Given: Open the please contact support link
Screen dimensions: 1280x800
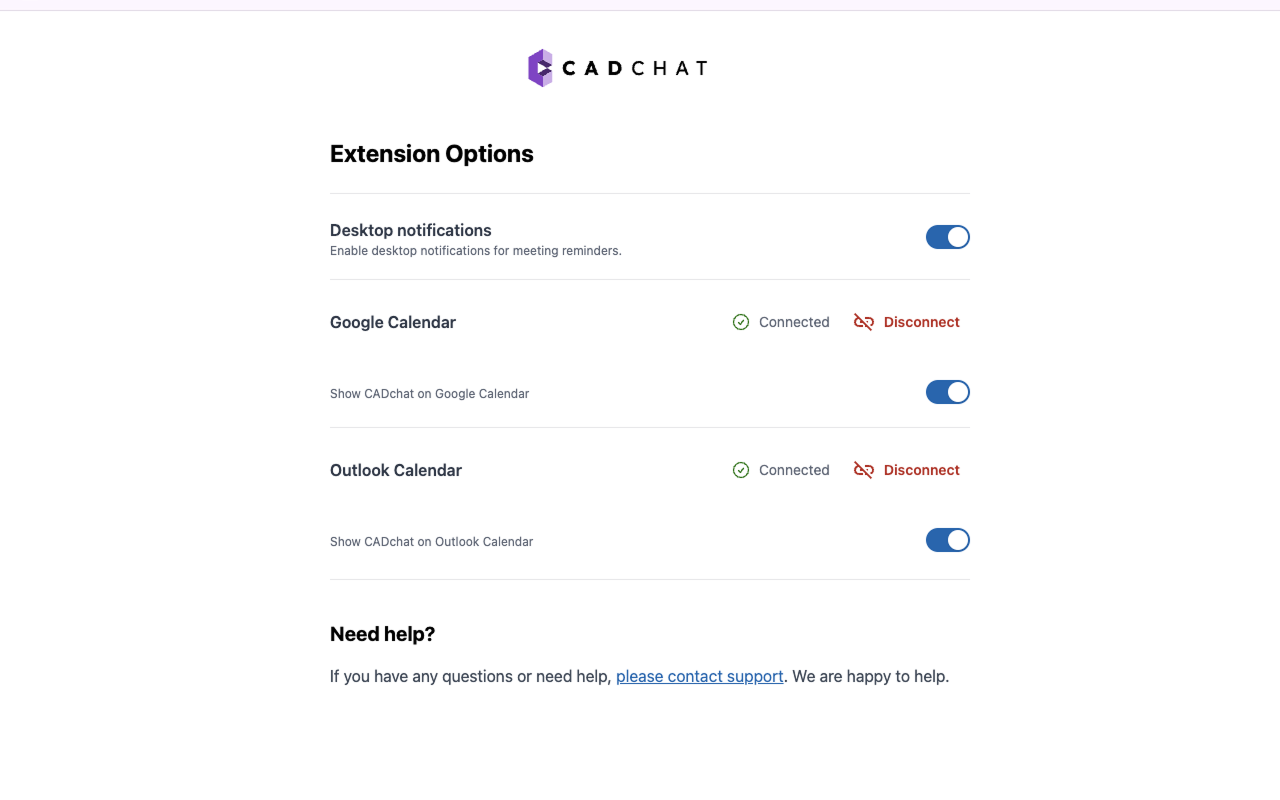Looking at the screenshot, I should pyautogui.click(x=699, y=677).
